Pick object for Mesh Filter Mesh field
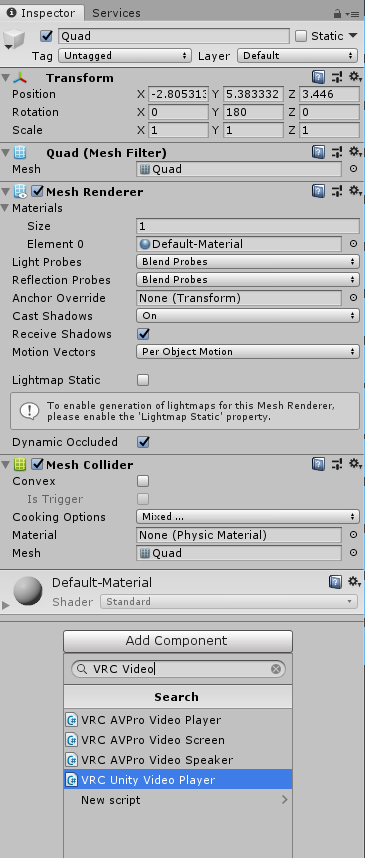 point(353,169)
